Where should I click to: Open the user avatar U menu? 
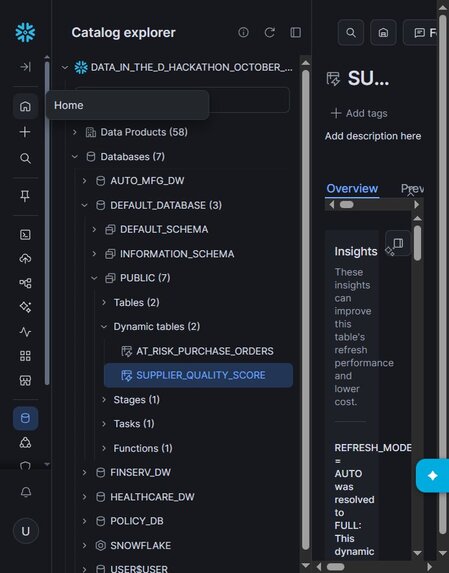[26, 531]
